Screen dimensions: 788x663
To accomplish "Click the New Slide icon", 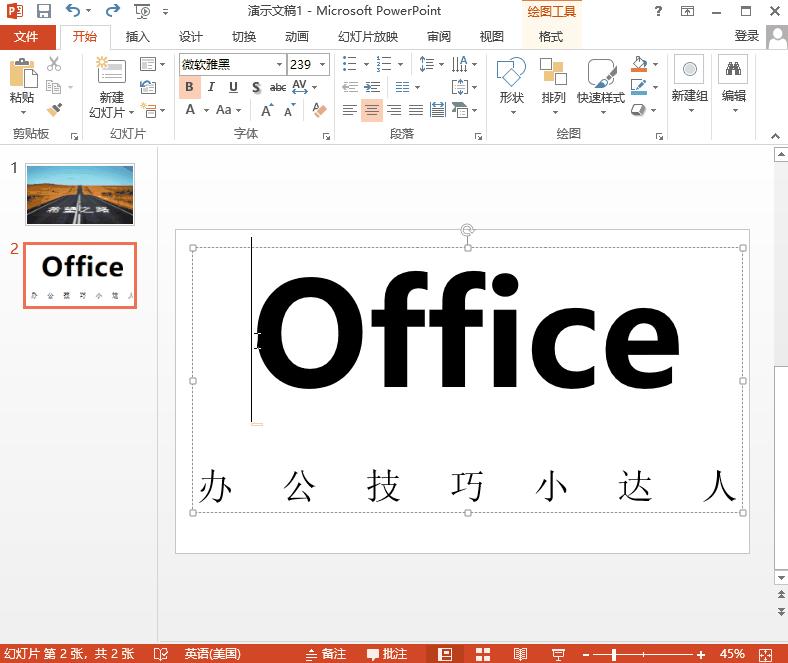I will tap(112, 70).
